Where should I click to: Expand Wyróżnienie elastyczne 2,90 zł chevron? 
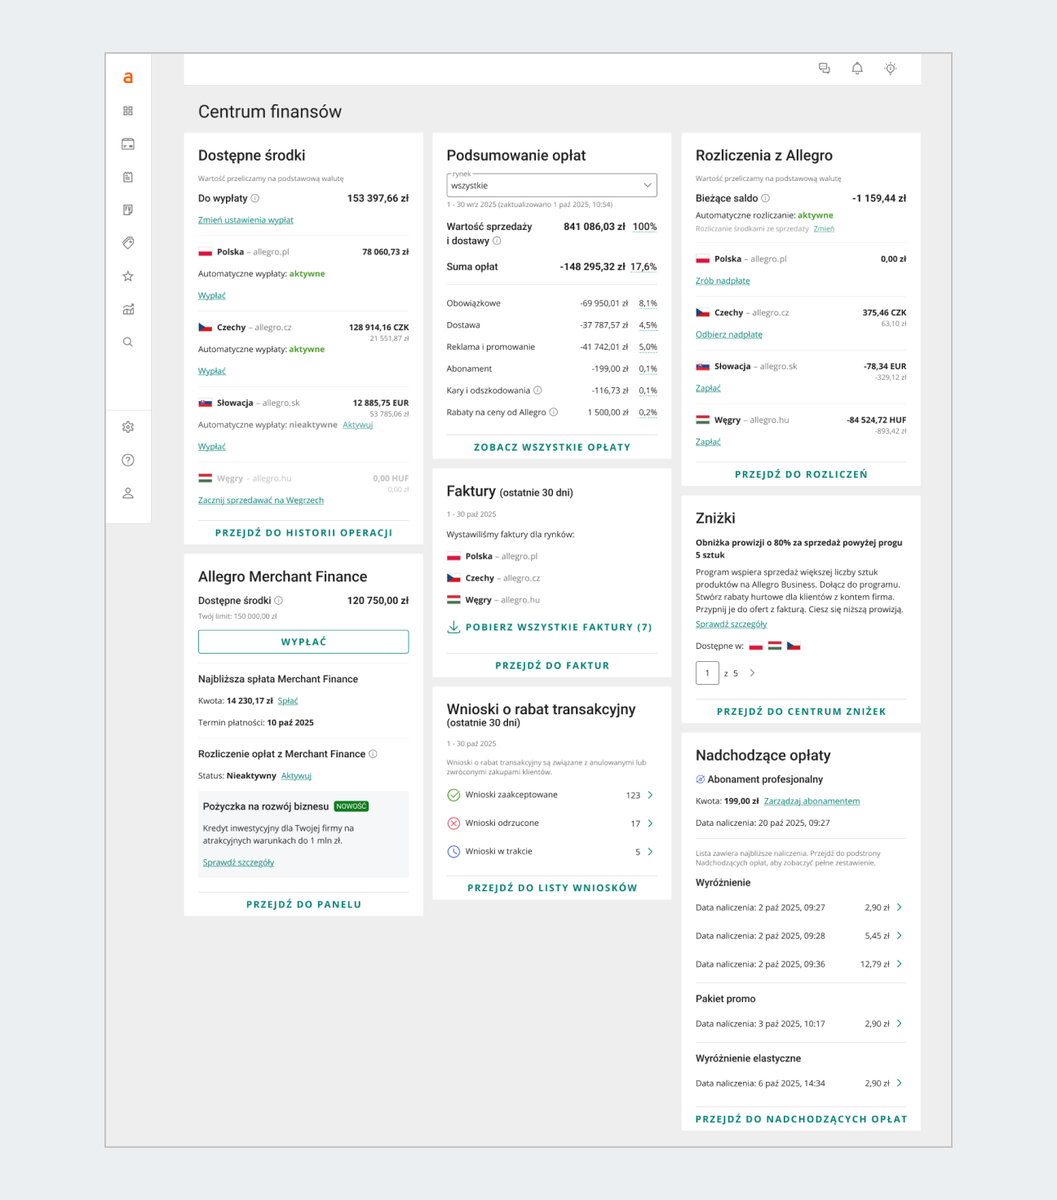[x=900, y=1083]
